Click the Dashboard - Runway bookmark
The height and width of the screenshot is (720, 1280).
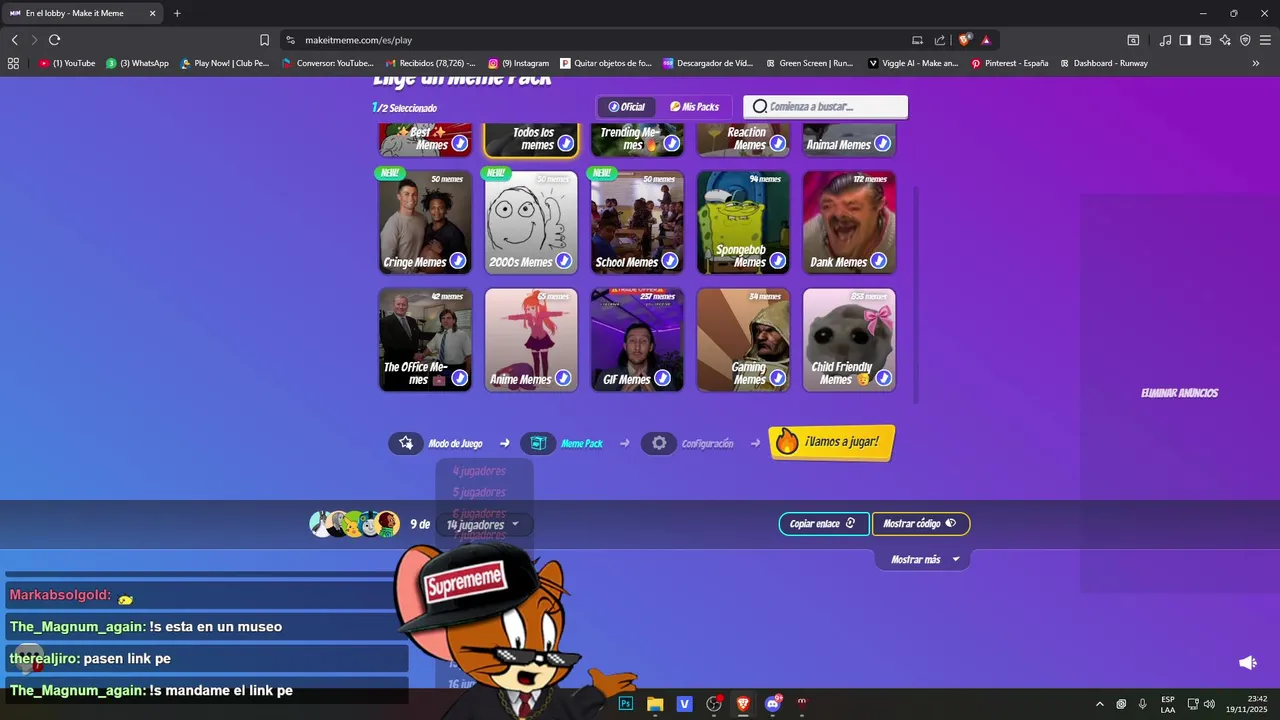[1102, 63]
